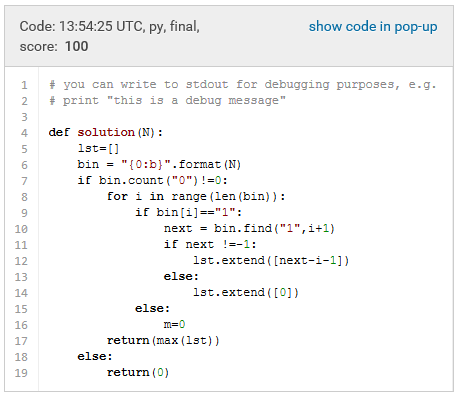This screenshot has height=396, width=460.
Task: Click the bin.find next assignment line
Action: 249,228
